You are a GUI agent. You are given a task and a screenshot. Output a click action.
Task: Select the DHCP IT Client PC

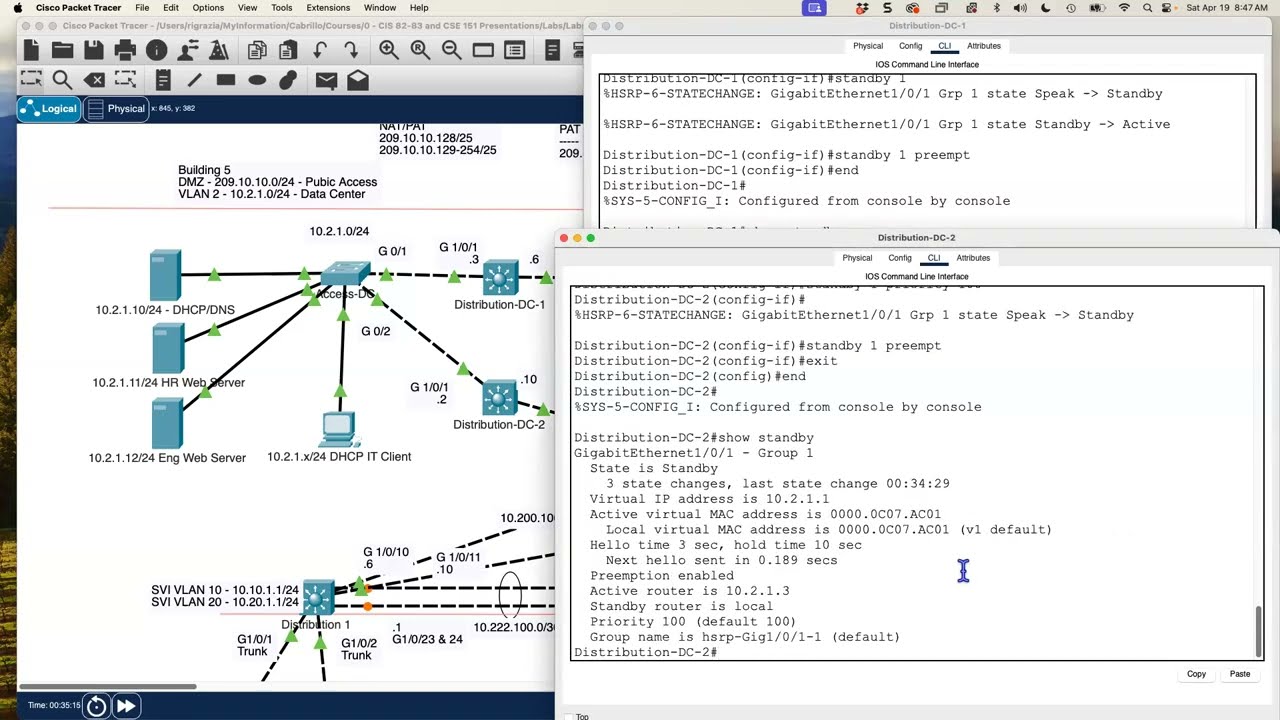click(x=339, y=429)
